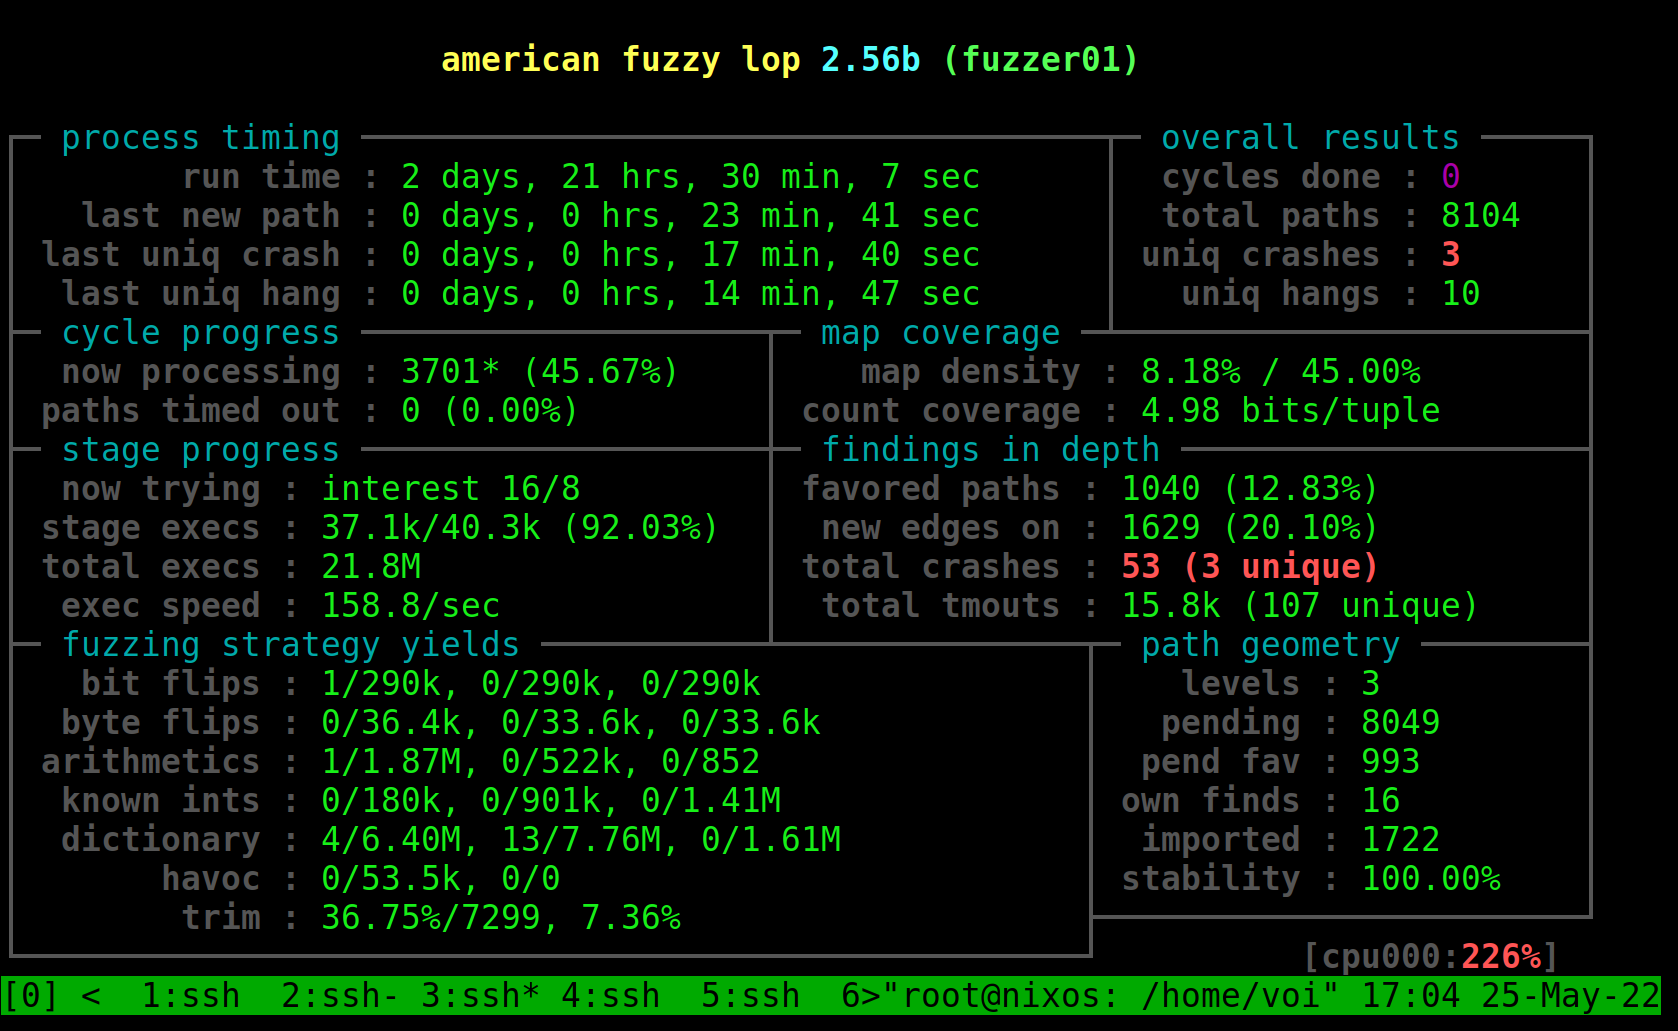Switch to tmux window 1:ssh
The height and width of the screenshot is (1031, 1678).
click(190, 996)
